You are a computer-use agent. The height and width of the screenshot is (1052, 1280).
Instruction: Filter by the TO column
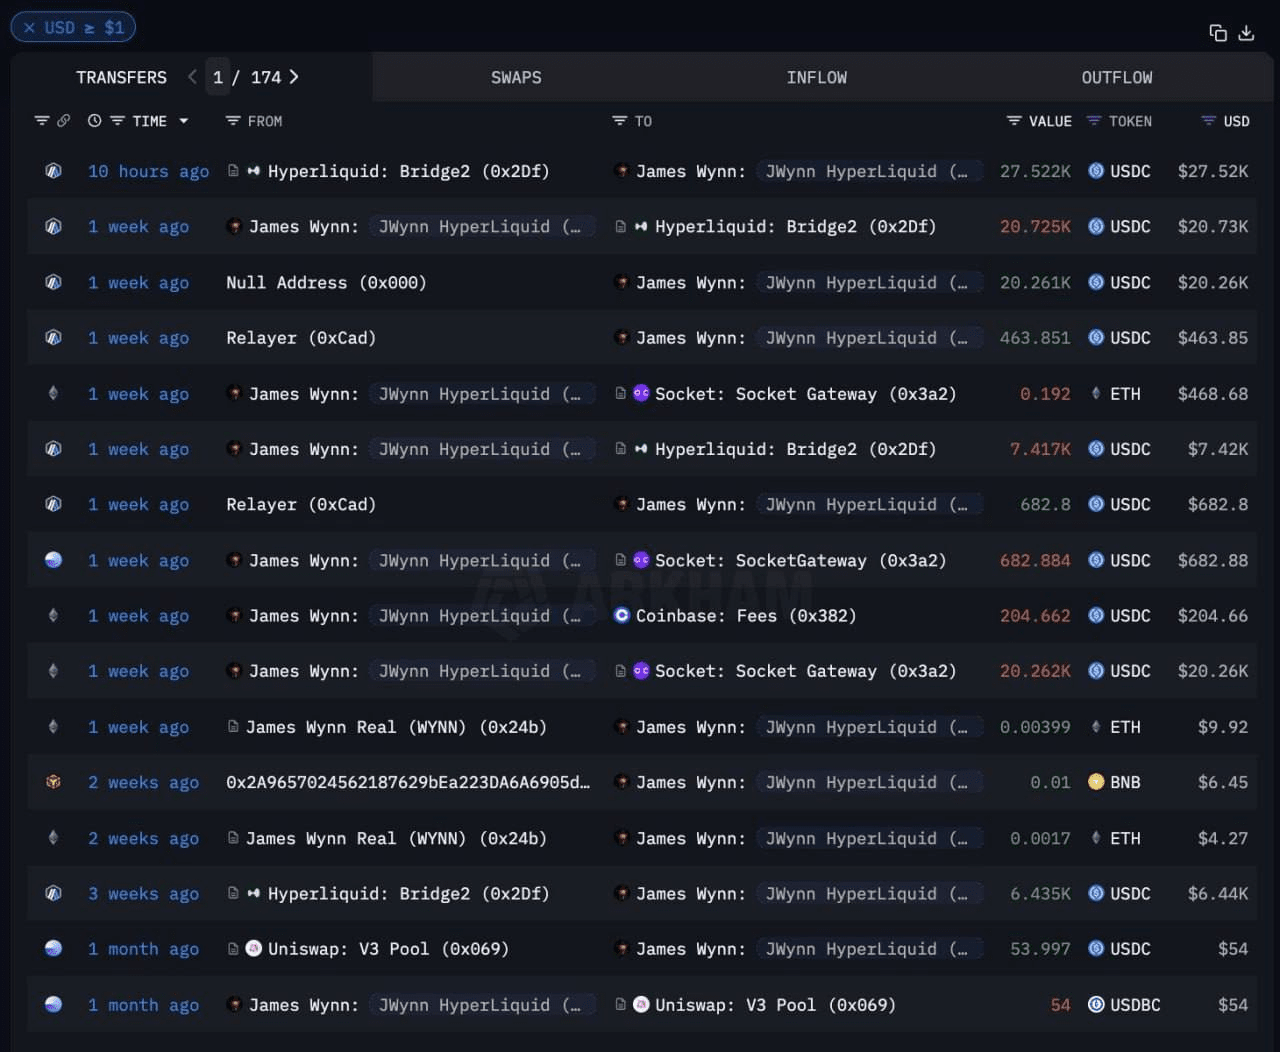[620, 121]
